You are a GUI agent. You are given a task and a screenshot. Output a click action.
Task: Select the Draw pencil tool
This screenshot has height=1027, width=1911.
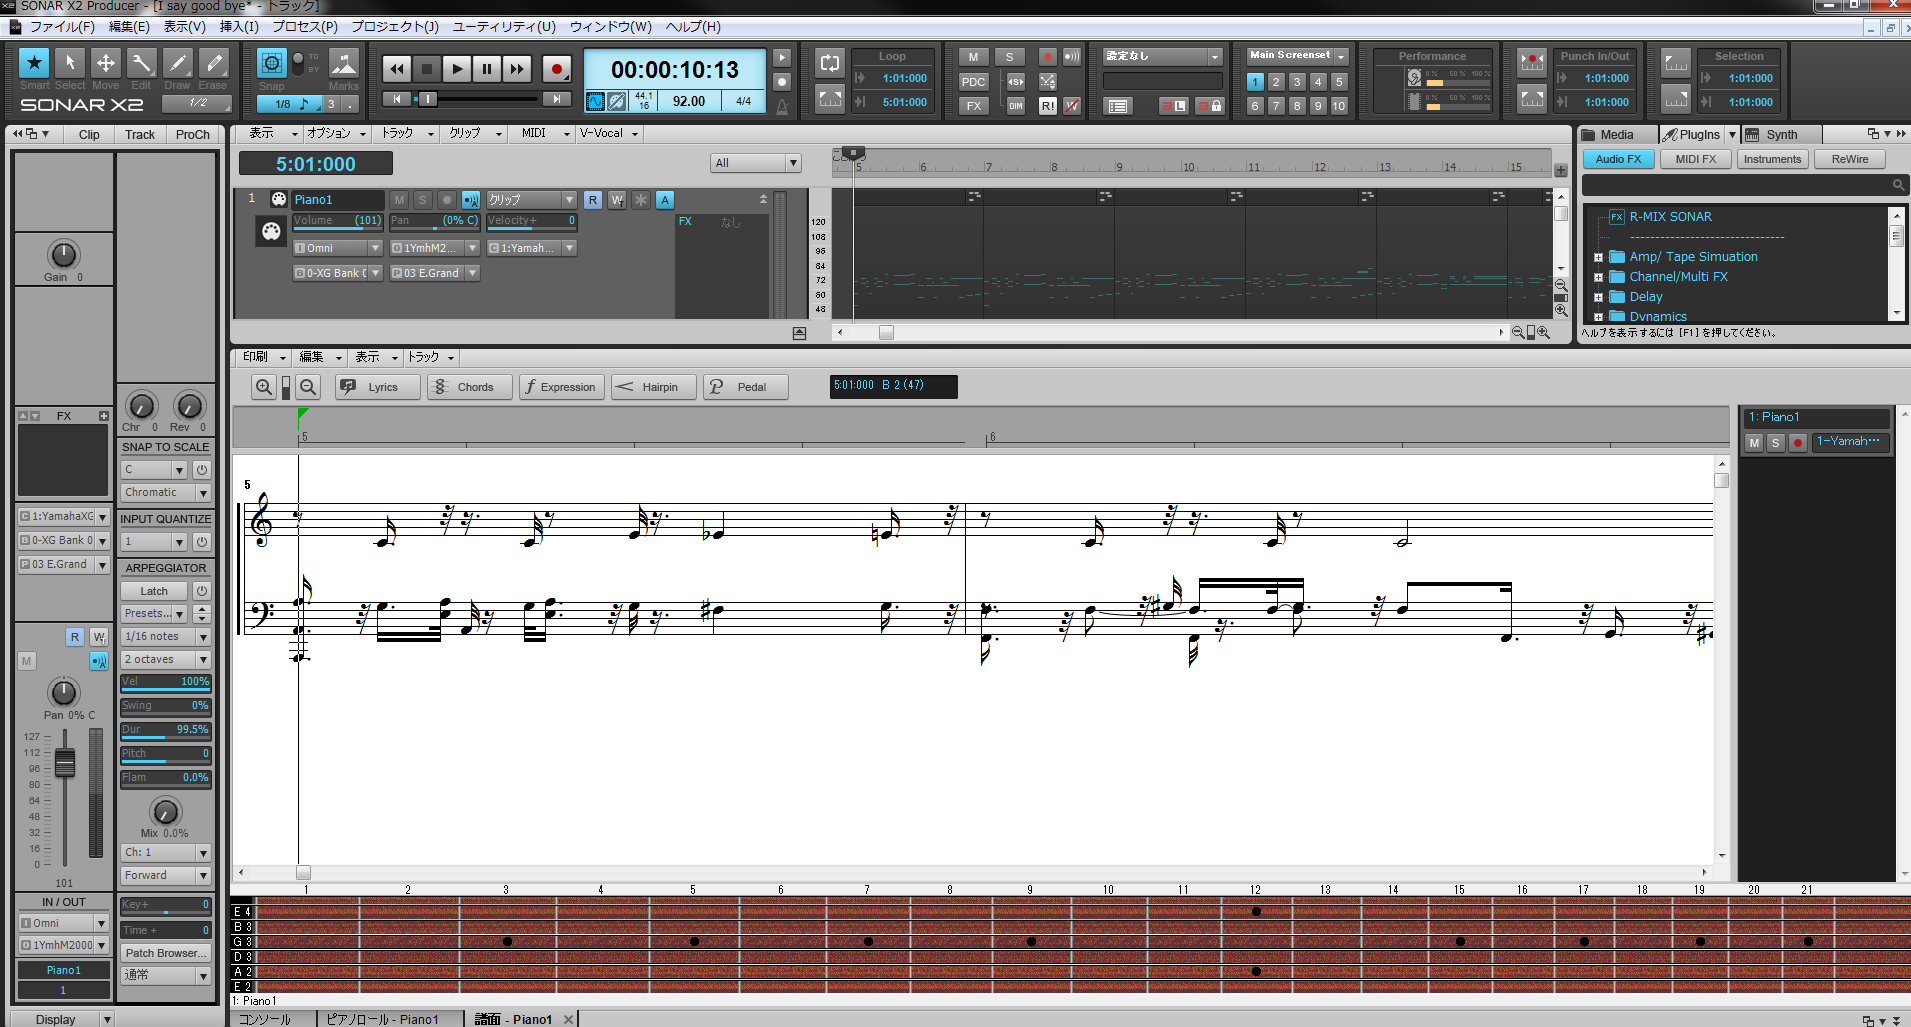(177, 63)
